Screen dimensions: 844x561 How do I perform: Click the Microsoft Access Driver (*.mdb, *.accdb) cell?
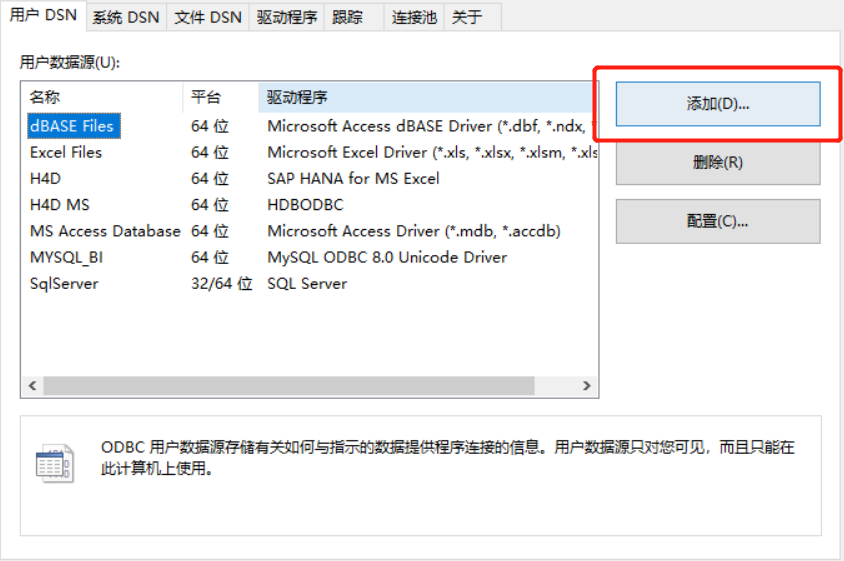413,232
